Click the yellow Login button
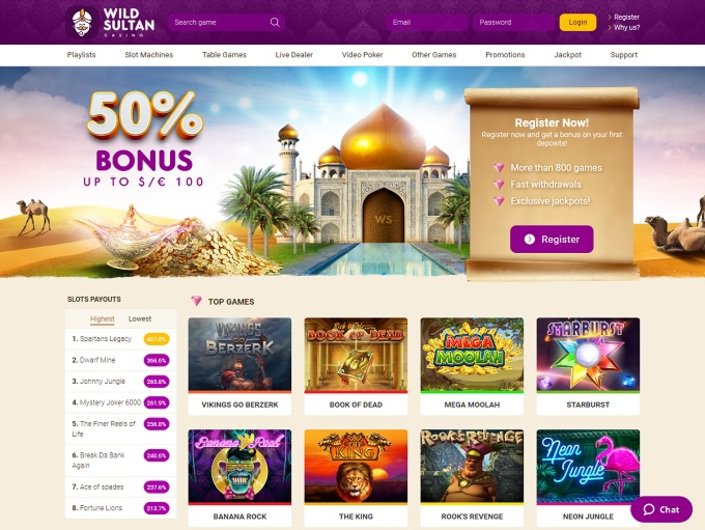The height and width of the screenshot is (530, 705). [578, 22]
